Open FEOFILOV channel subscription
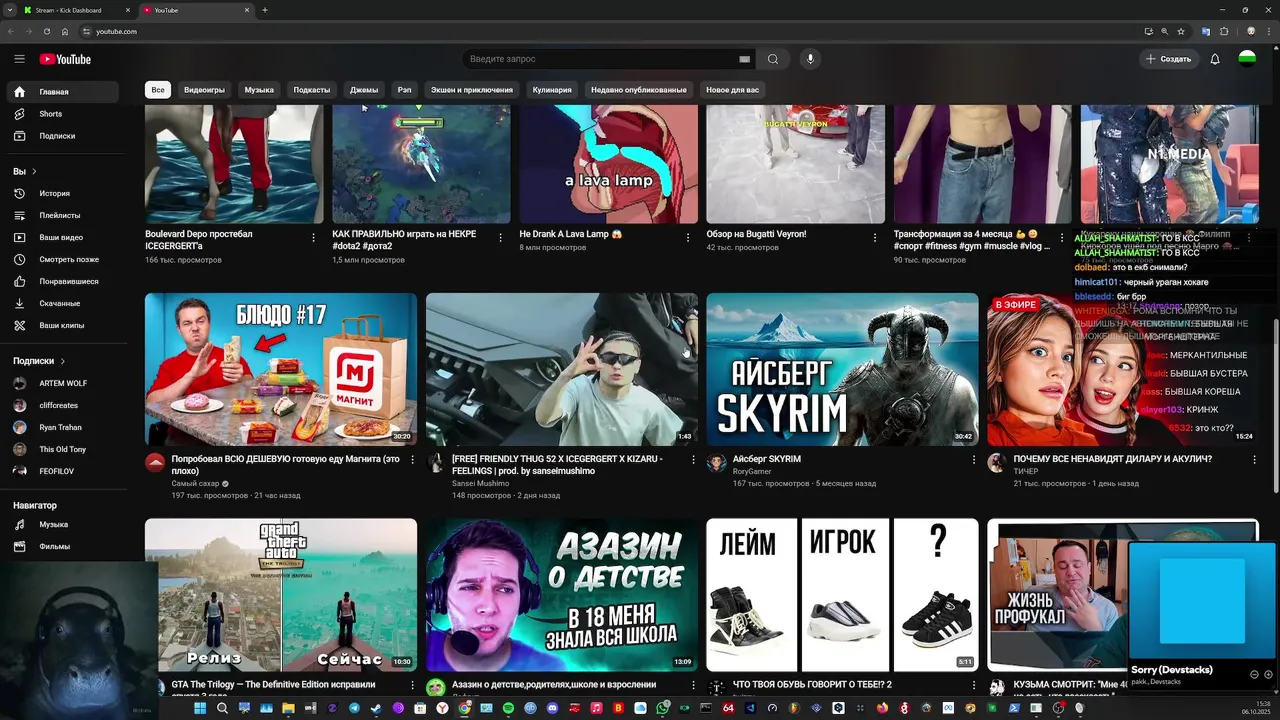Image resolution: width=1280 pixels, height=720 pixels. pyautogui.click(x=64, y=471)
